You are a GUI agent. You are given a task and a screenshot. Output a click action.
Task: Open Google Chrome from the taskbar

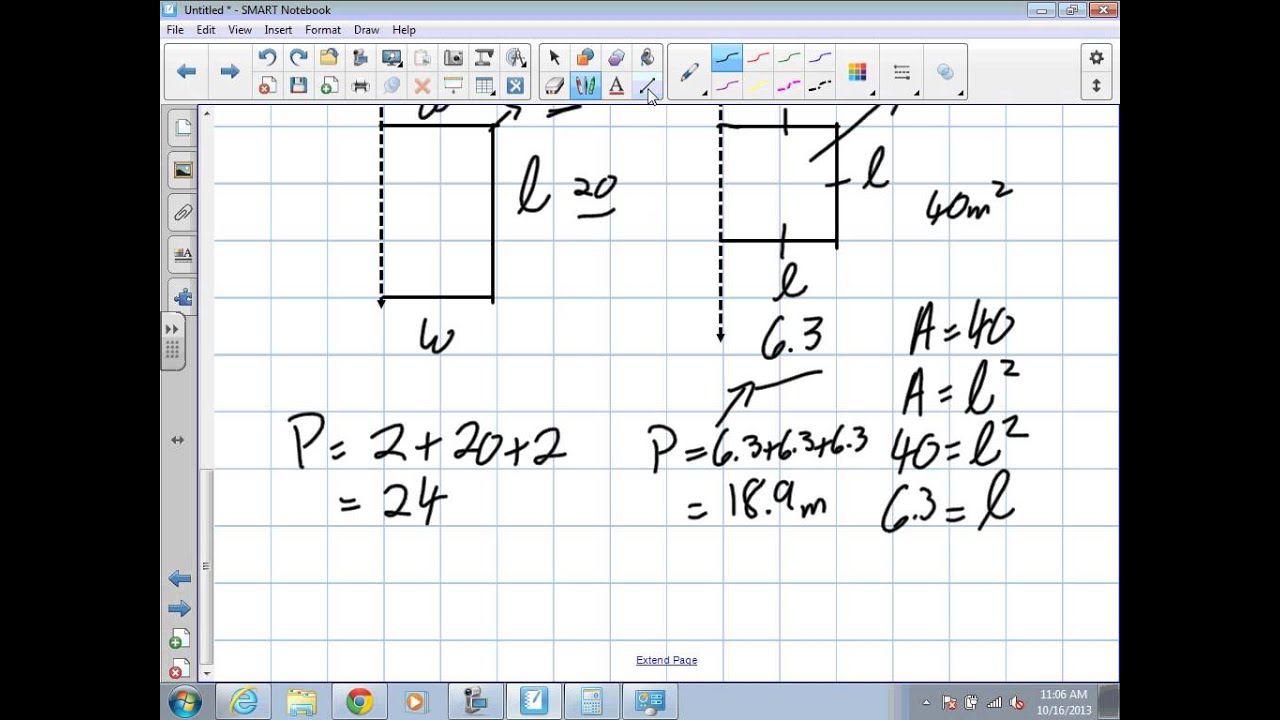coord(359,702)
